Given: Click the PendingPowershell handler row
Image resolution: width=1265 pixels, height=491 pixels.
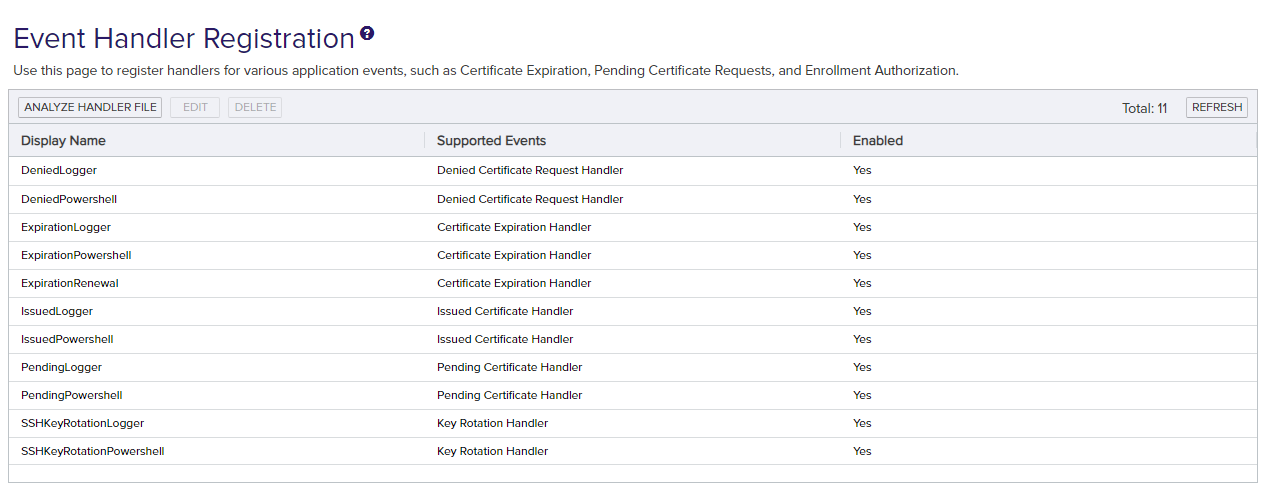Looking at the screenshot, I should [x=71, y=395].
